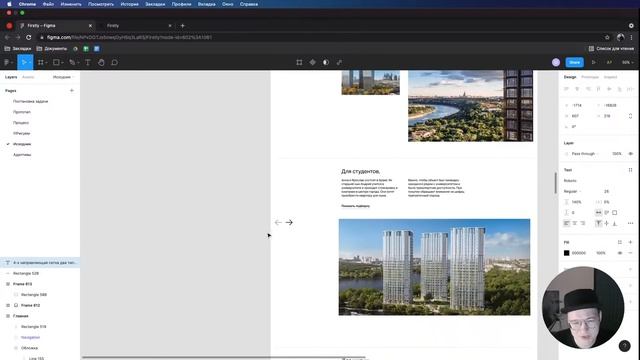Click the Create link icon in the center toolbar
This screenshot has height=360, width=640.
339,62
